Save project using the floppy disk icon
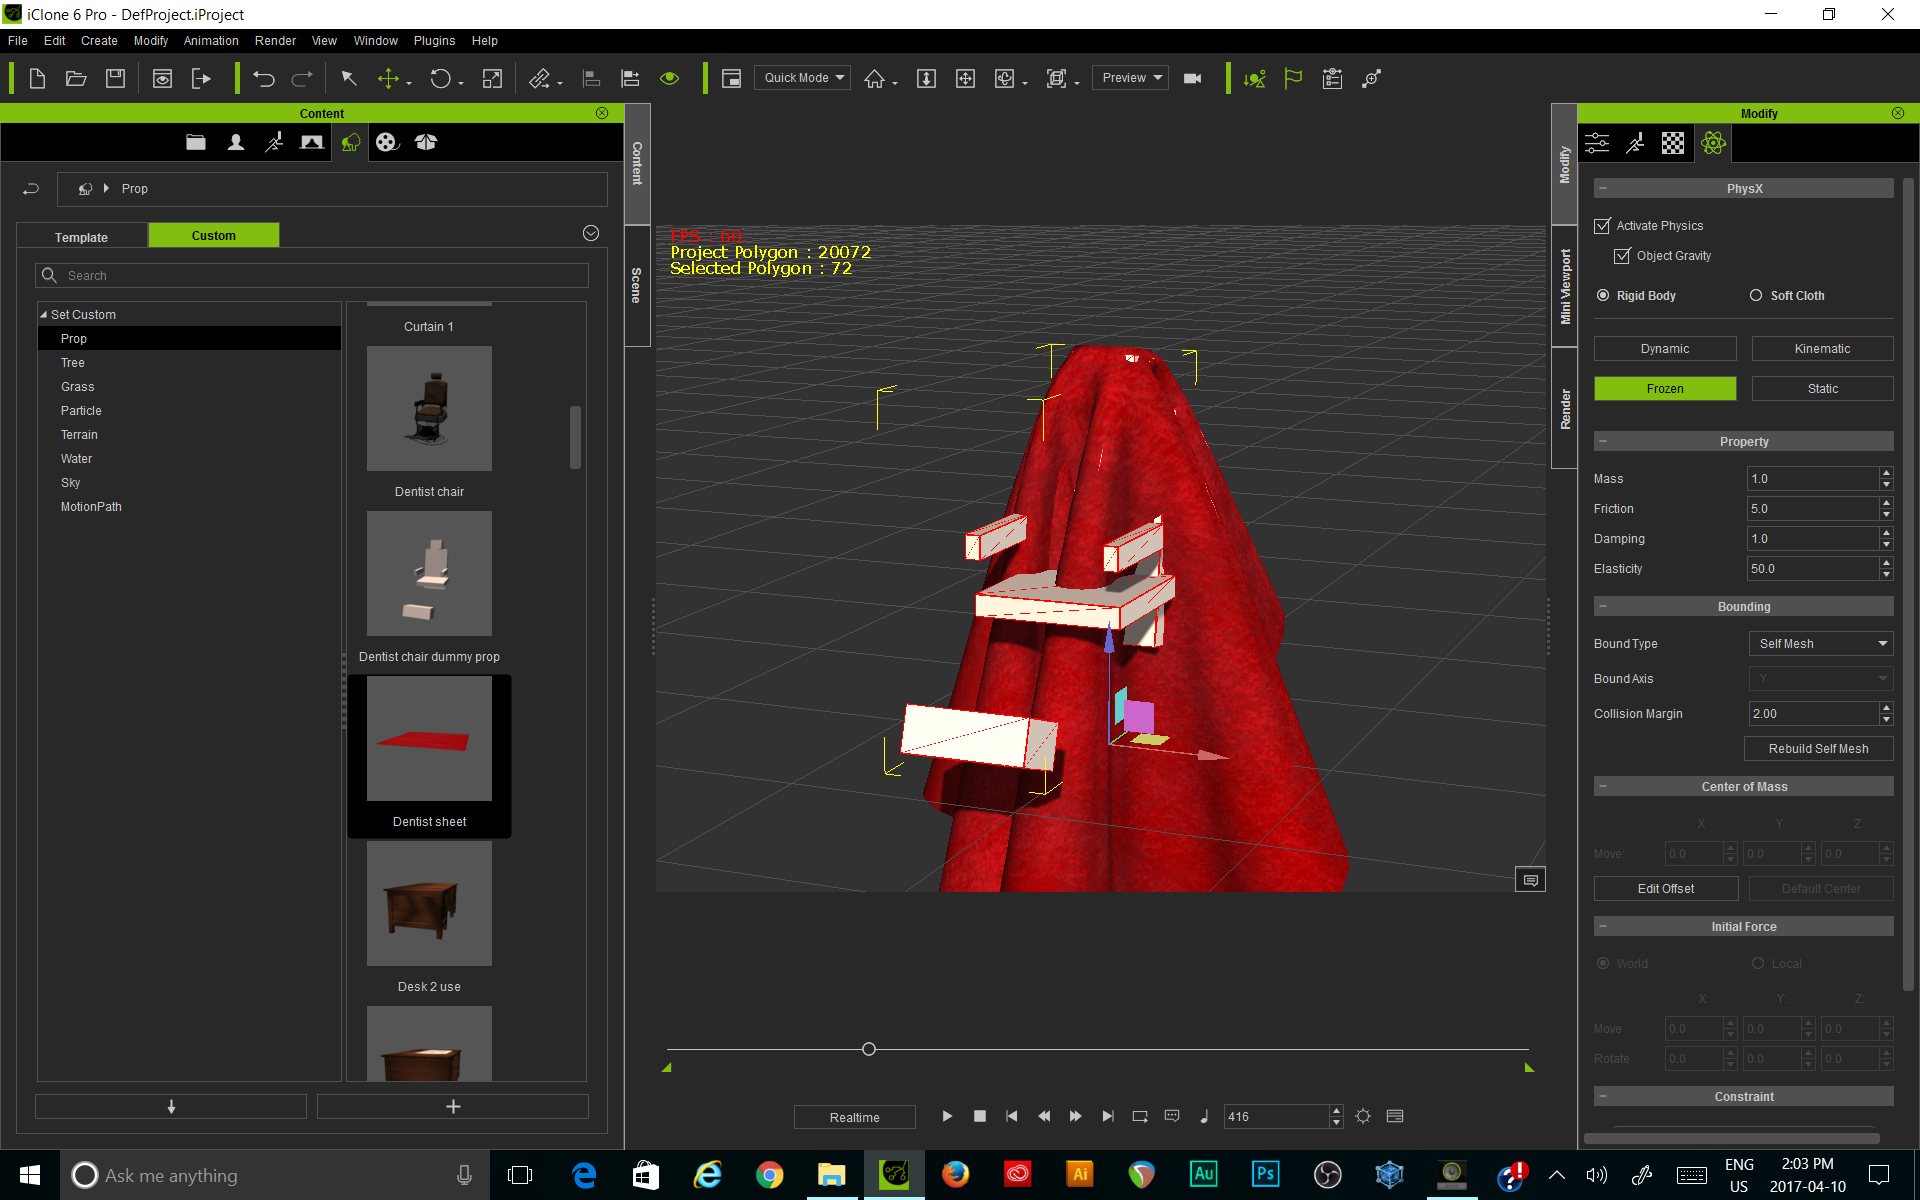The height and width of the screenshot is (1200, 1920). click(115, 78)
